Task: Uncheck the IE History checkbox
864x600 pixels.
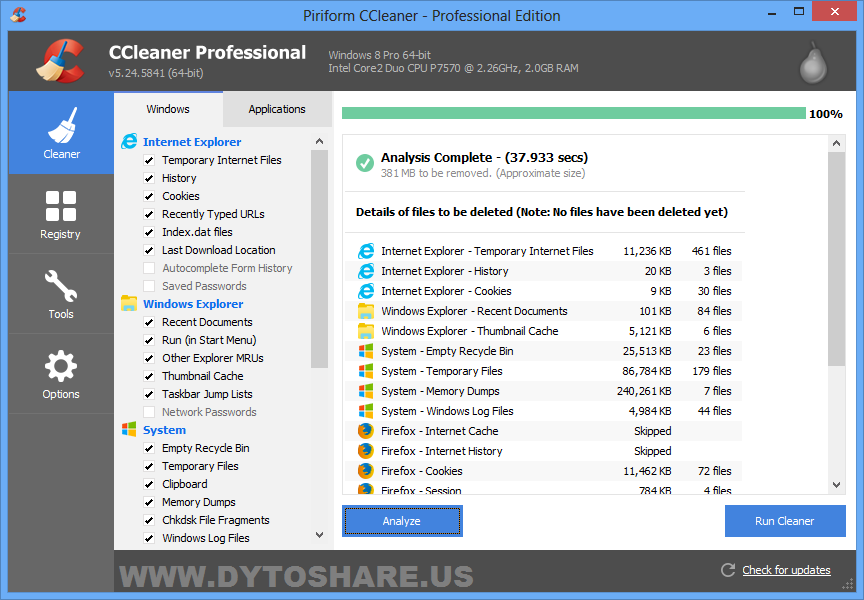Action: (x=149, y=179)
